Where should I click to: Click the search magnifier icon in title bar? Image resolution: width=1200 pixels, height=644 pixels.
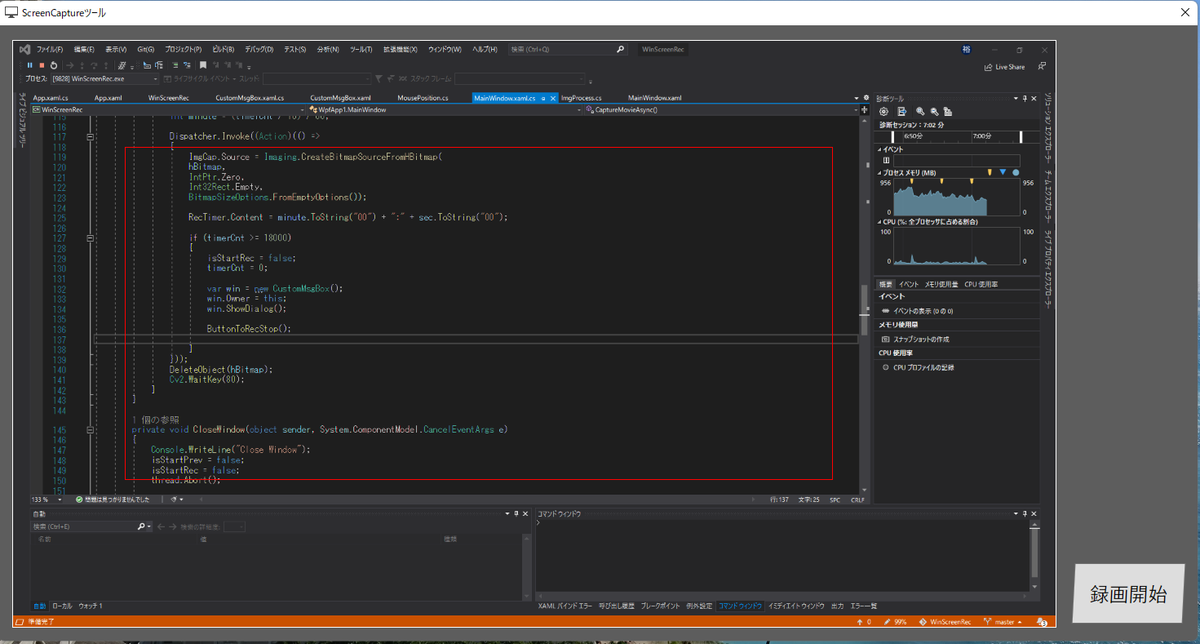point(620,49)
